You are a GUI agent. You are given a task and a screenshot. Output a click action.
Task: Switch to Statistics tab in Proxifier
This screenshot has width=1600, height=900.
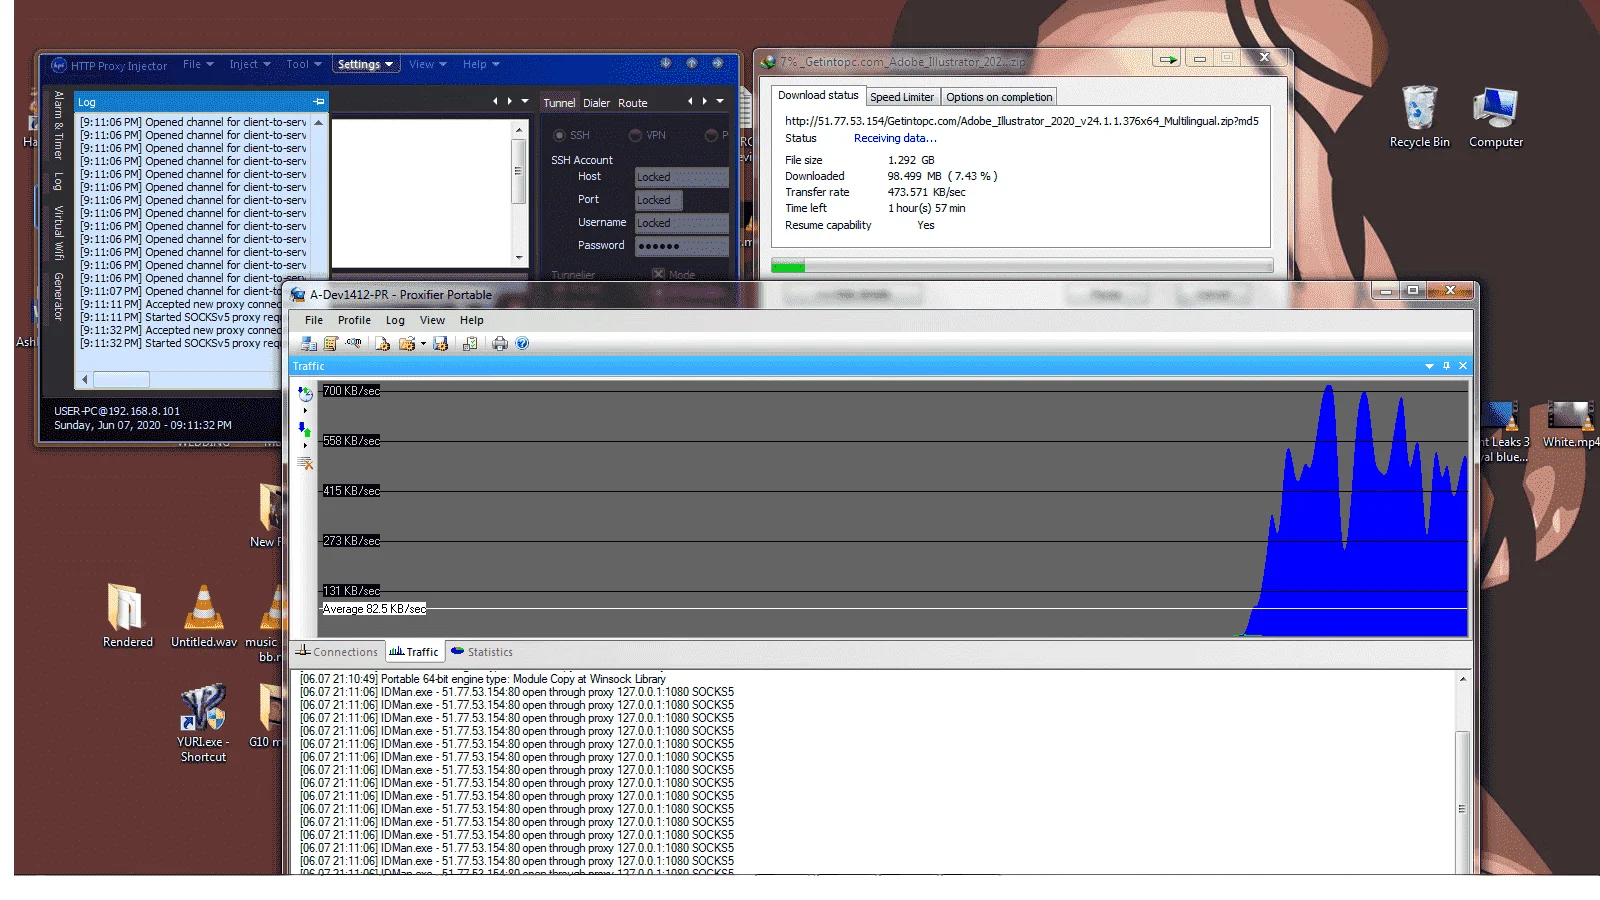482,652
